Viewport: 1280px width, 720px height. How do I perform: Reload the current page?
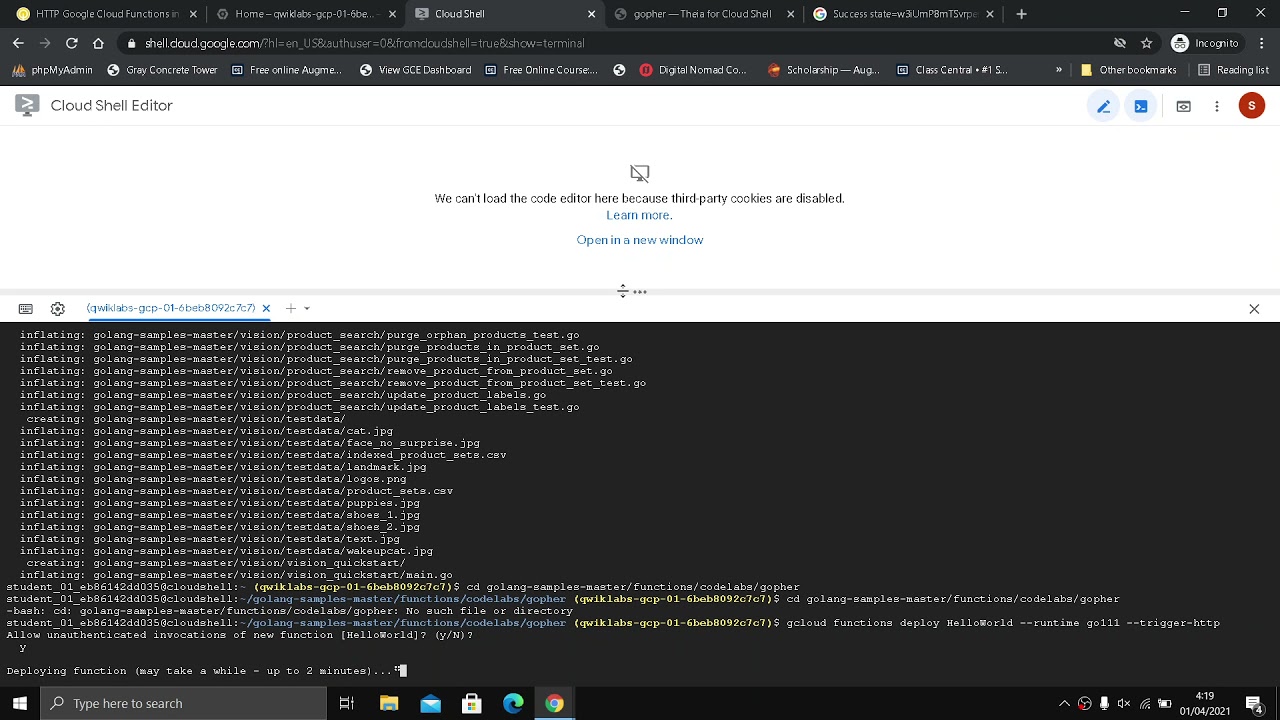[72, 43]
